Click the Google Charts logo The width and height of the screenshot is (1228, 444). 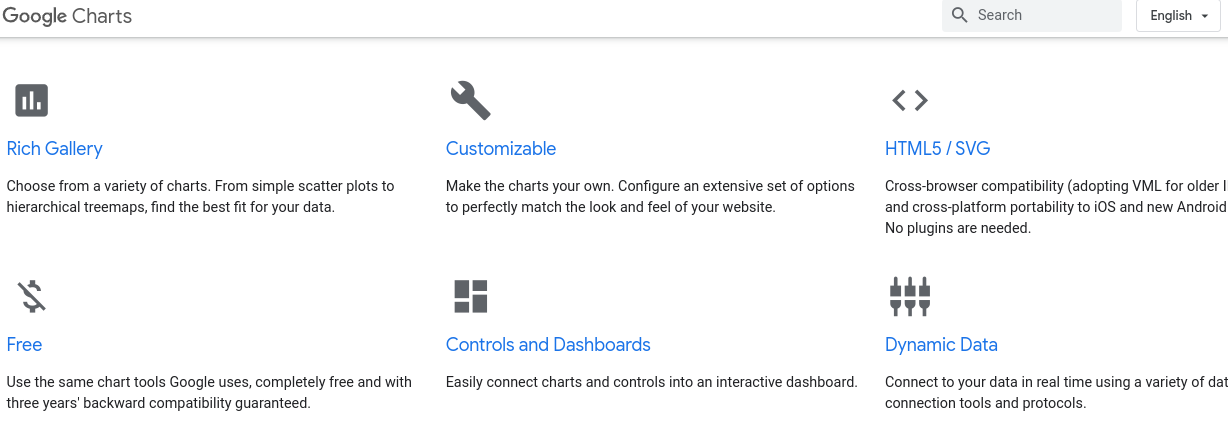67,16
